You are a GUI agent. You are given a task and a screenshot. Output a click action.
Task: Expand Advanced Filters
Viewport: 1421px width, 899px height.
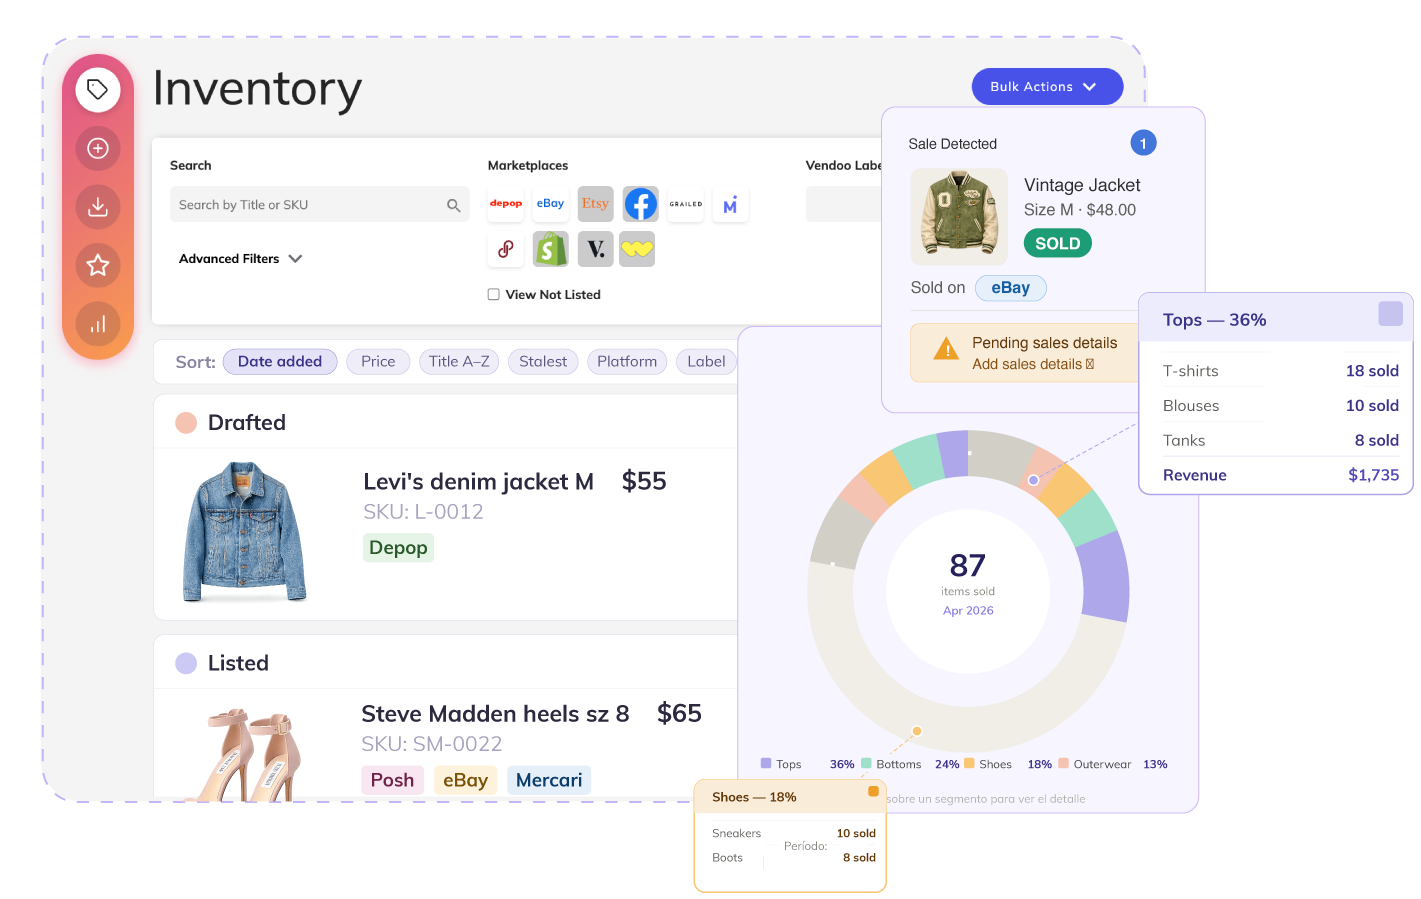point(240,258)
